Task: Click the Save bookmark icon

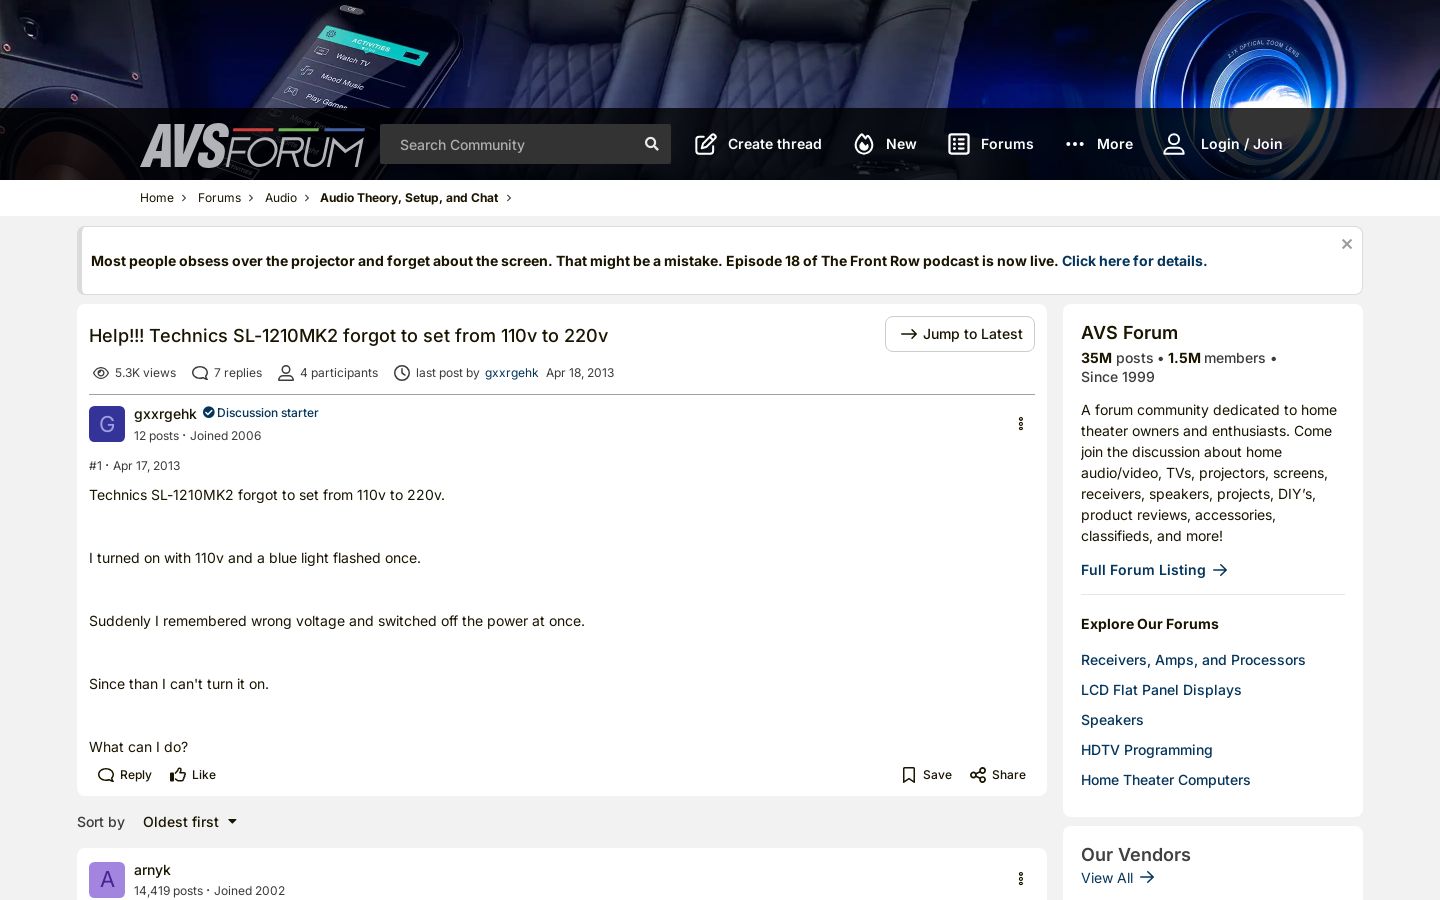Action: 909,775
